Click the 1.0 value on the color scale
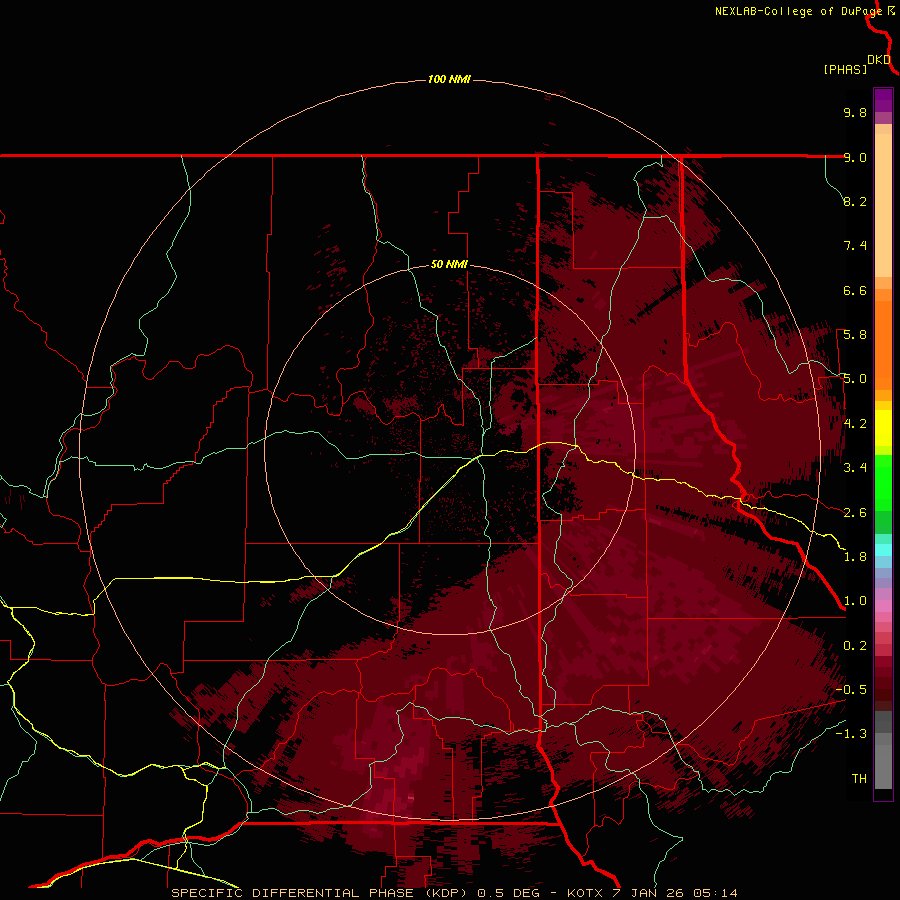Image resolution: width=900 pixels, height=900 pixels. [855, 601]
